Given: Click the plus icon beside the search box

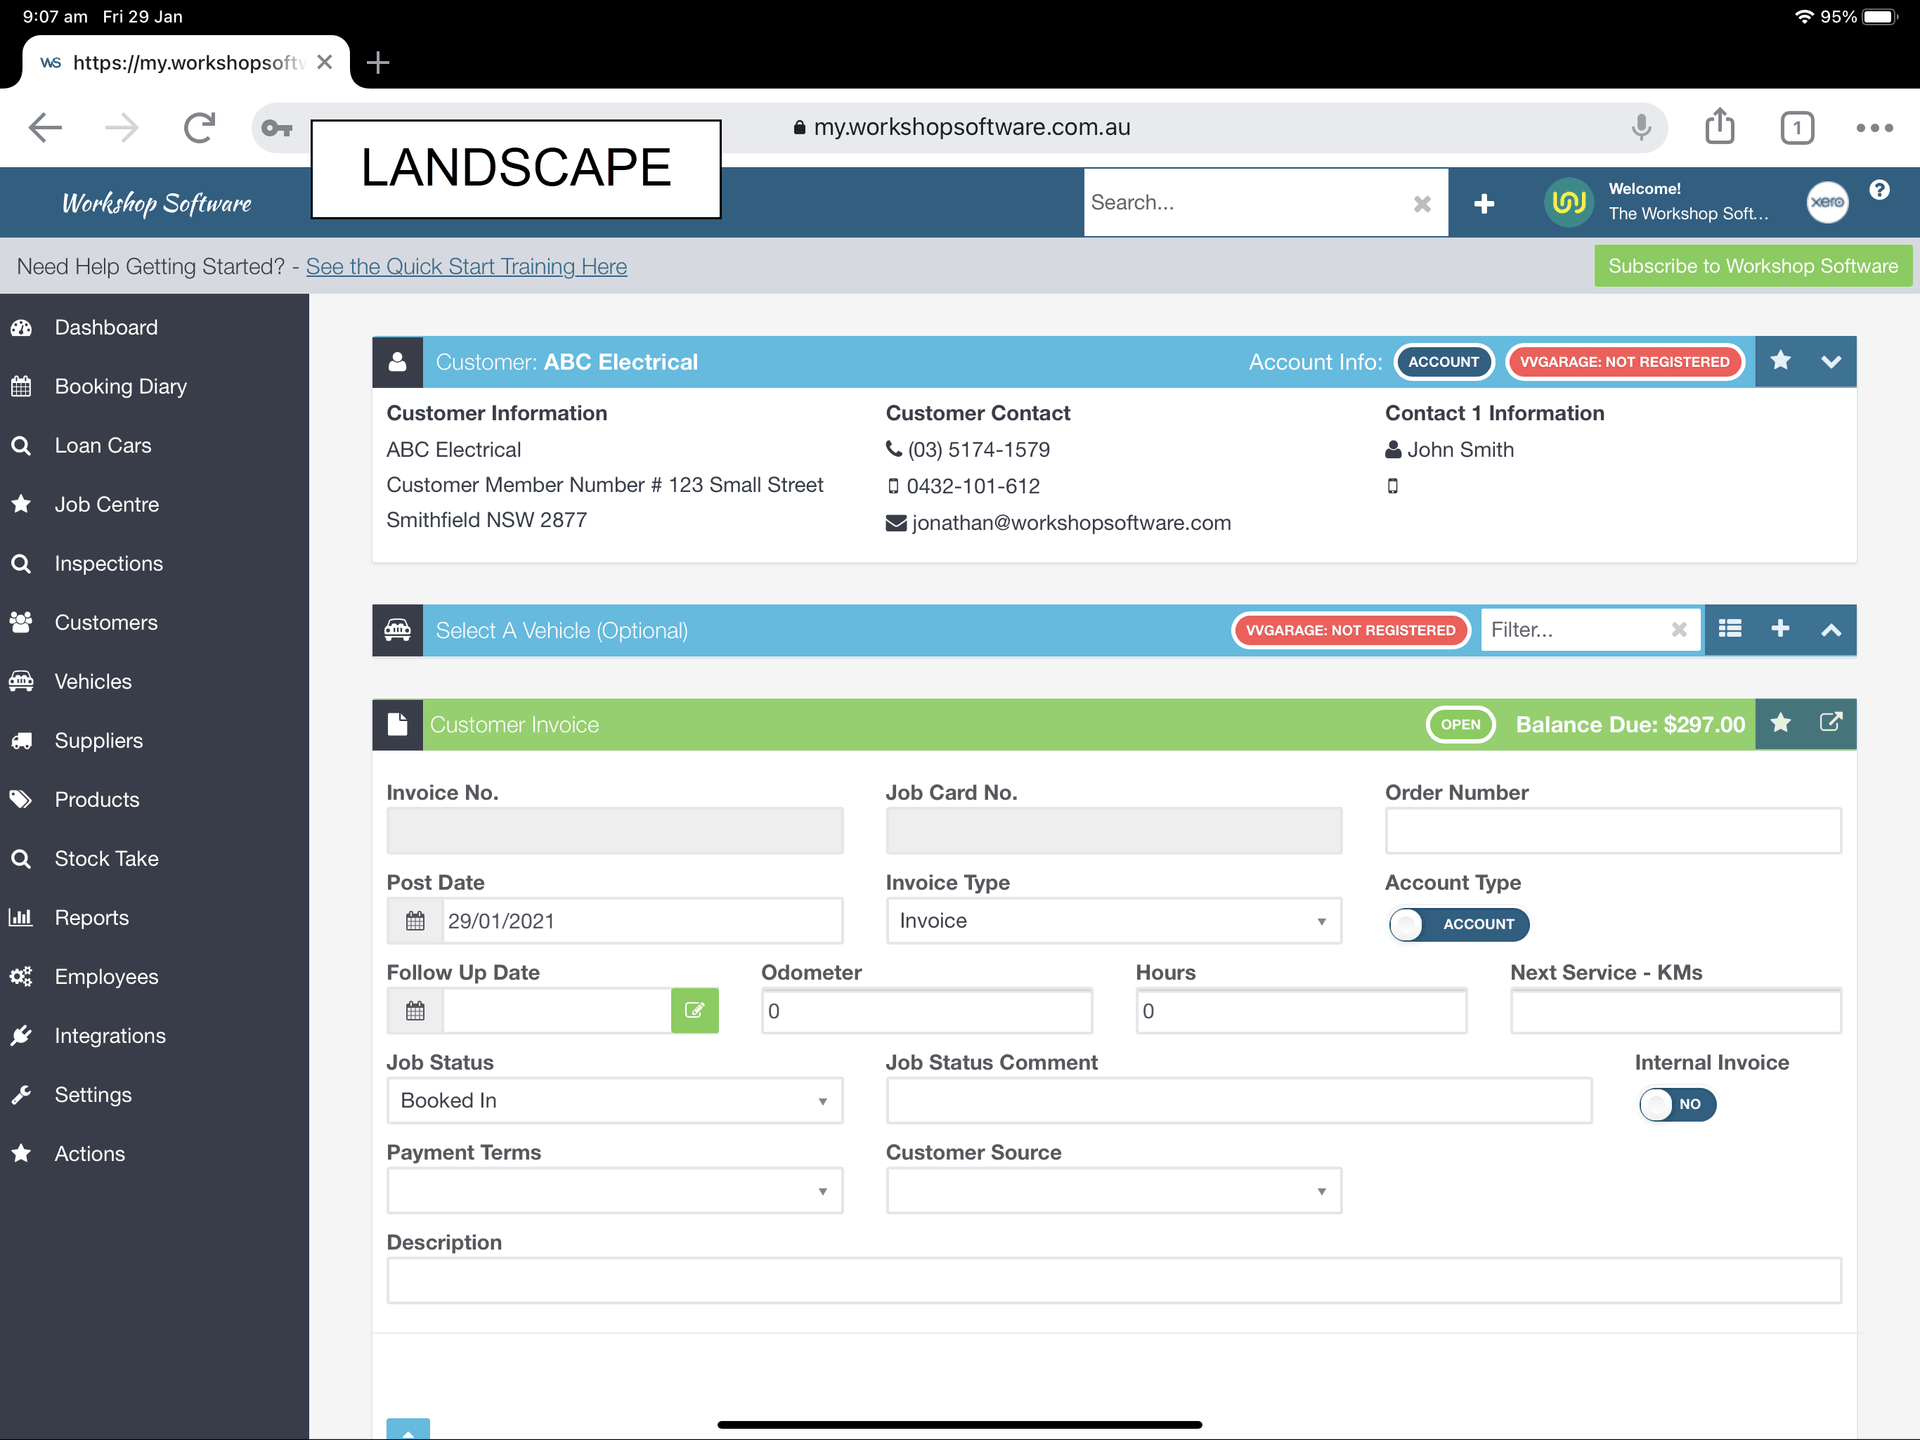Looking at the screenshot, I should 1484,204.
